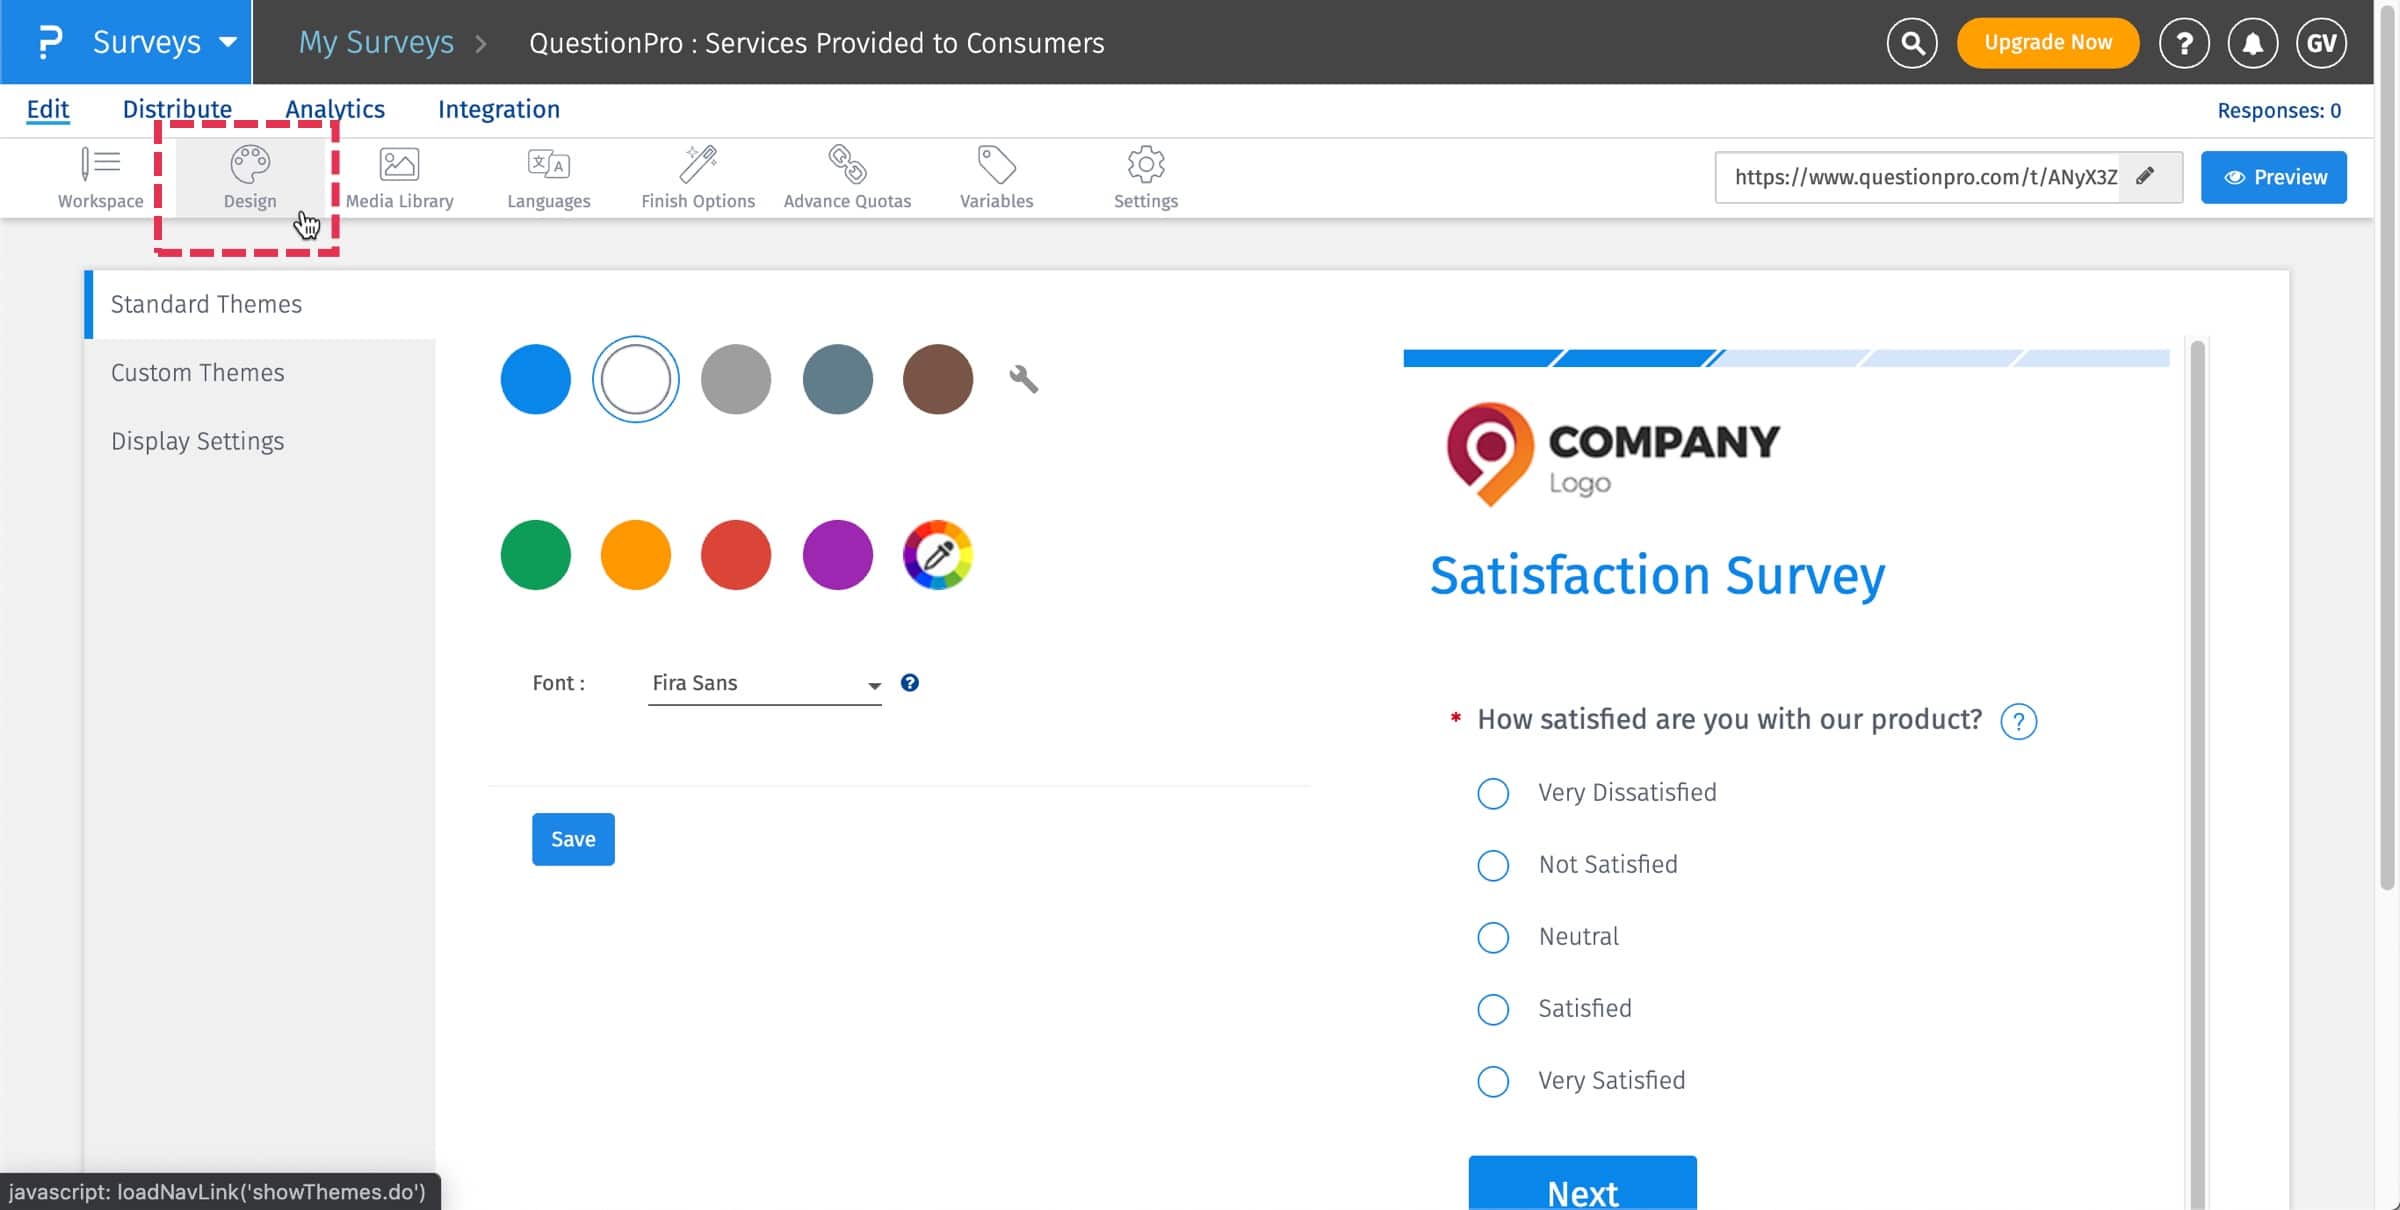Save the selected theme

point(573,839)
